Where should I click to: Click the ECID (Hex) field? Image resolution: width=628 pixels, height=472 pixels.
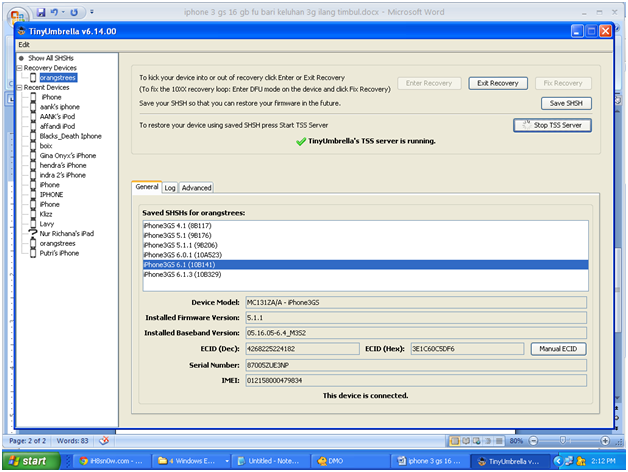(x=467, y=349)
